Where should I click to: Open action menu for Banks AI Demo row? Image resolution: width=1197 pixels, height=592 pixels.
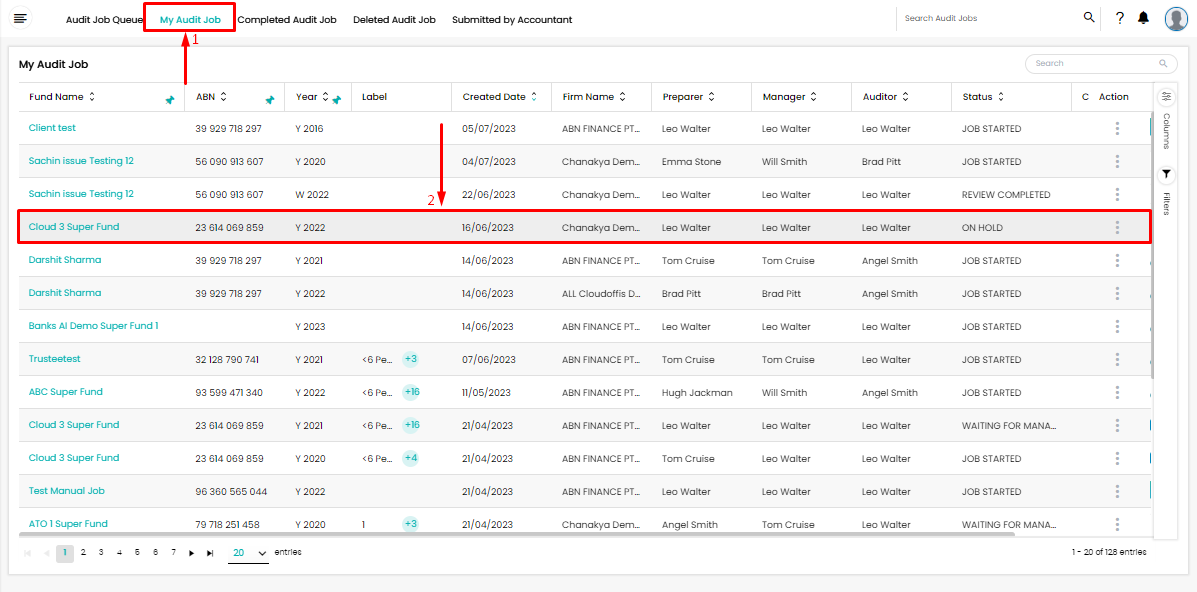[1117, 326]
